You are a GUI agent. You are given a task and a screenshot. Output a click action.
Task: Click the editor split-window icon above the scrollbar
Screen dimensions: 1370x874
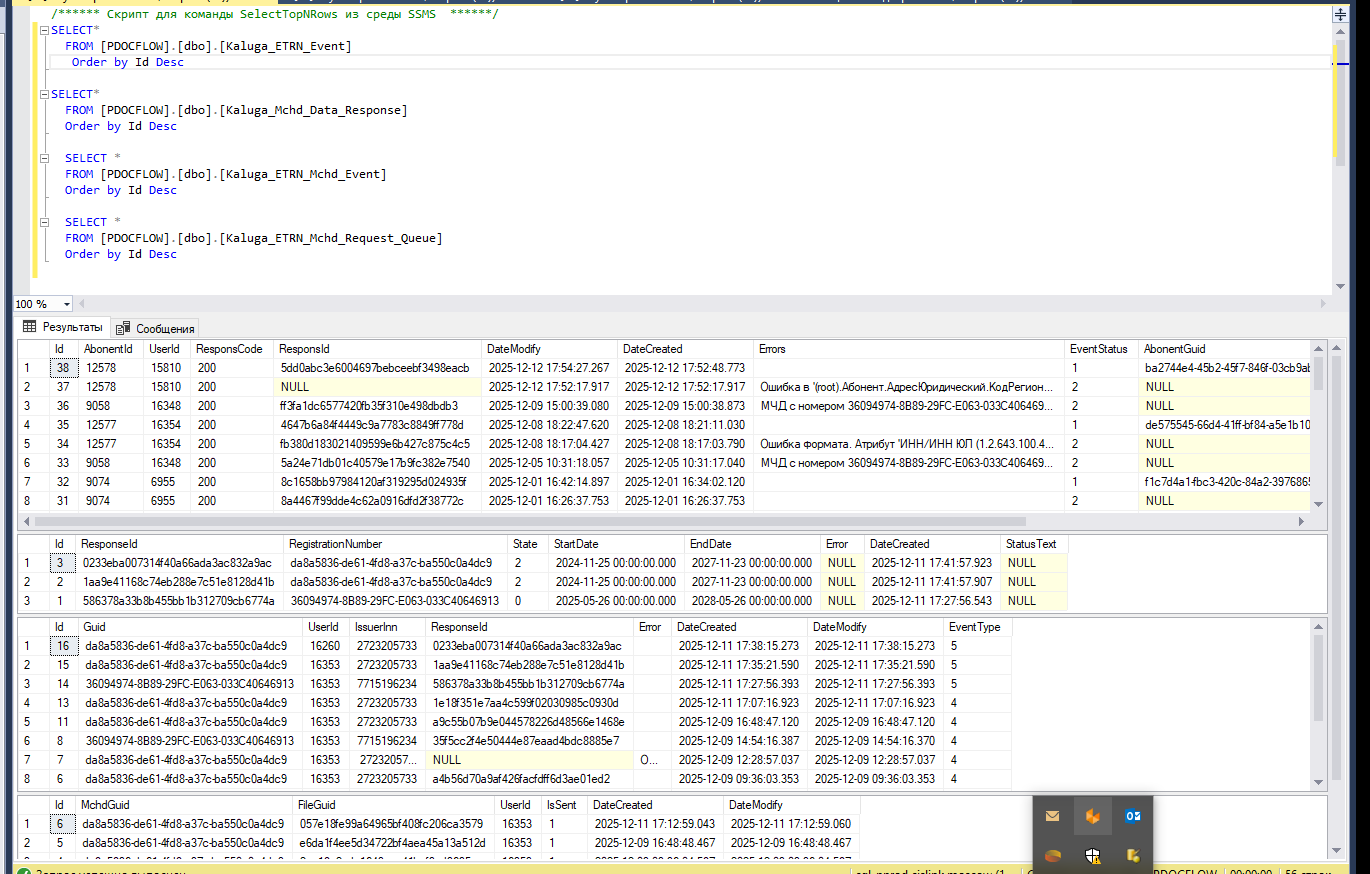[x=1339, y=15]
